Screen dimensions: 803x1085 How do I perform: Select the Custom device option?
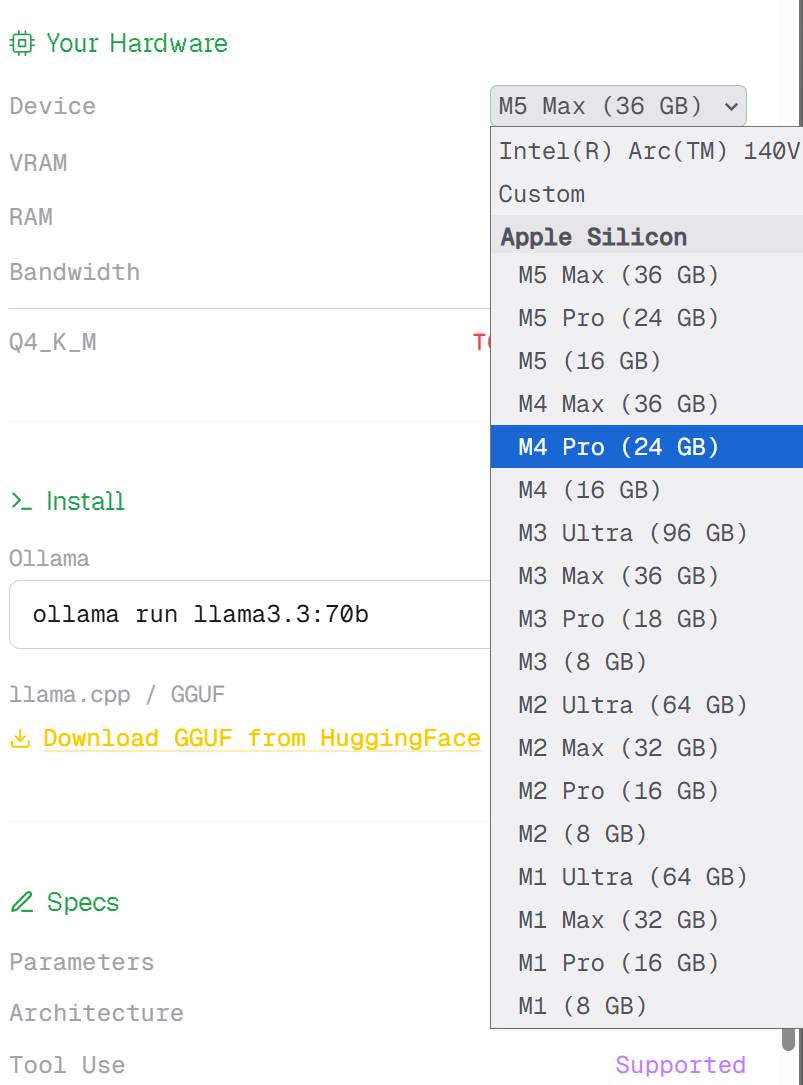point(542,194)
